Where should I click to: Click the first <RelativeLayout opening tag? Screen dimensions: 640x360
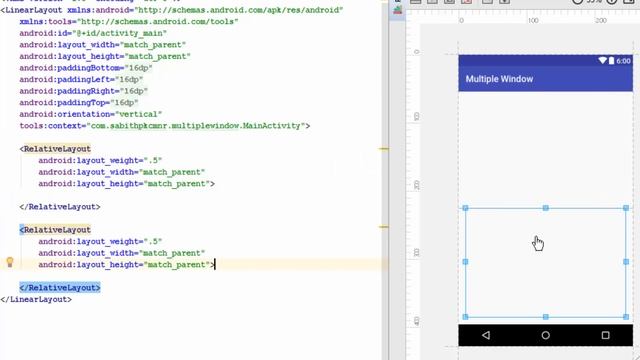coord(55,149)
